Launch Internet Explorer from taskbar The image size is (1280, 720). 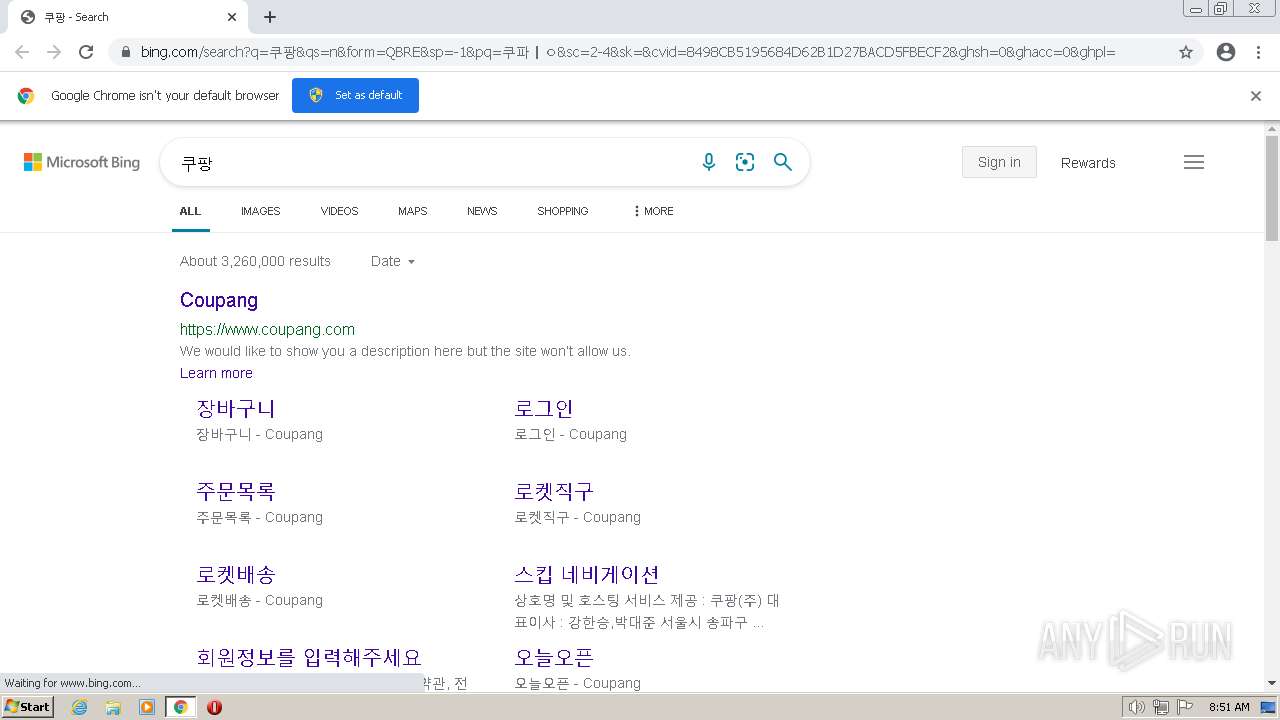click(x=80, y=707)
